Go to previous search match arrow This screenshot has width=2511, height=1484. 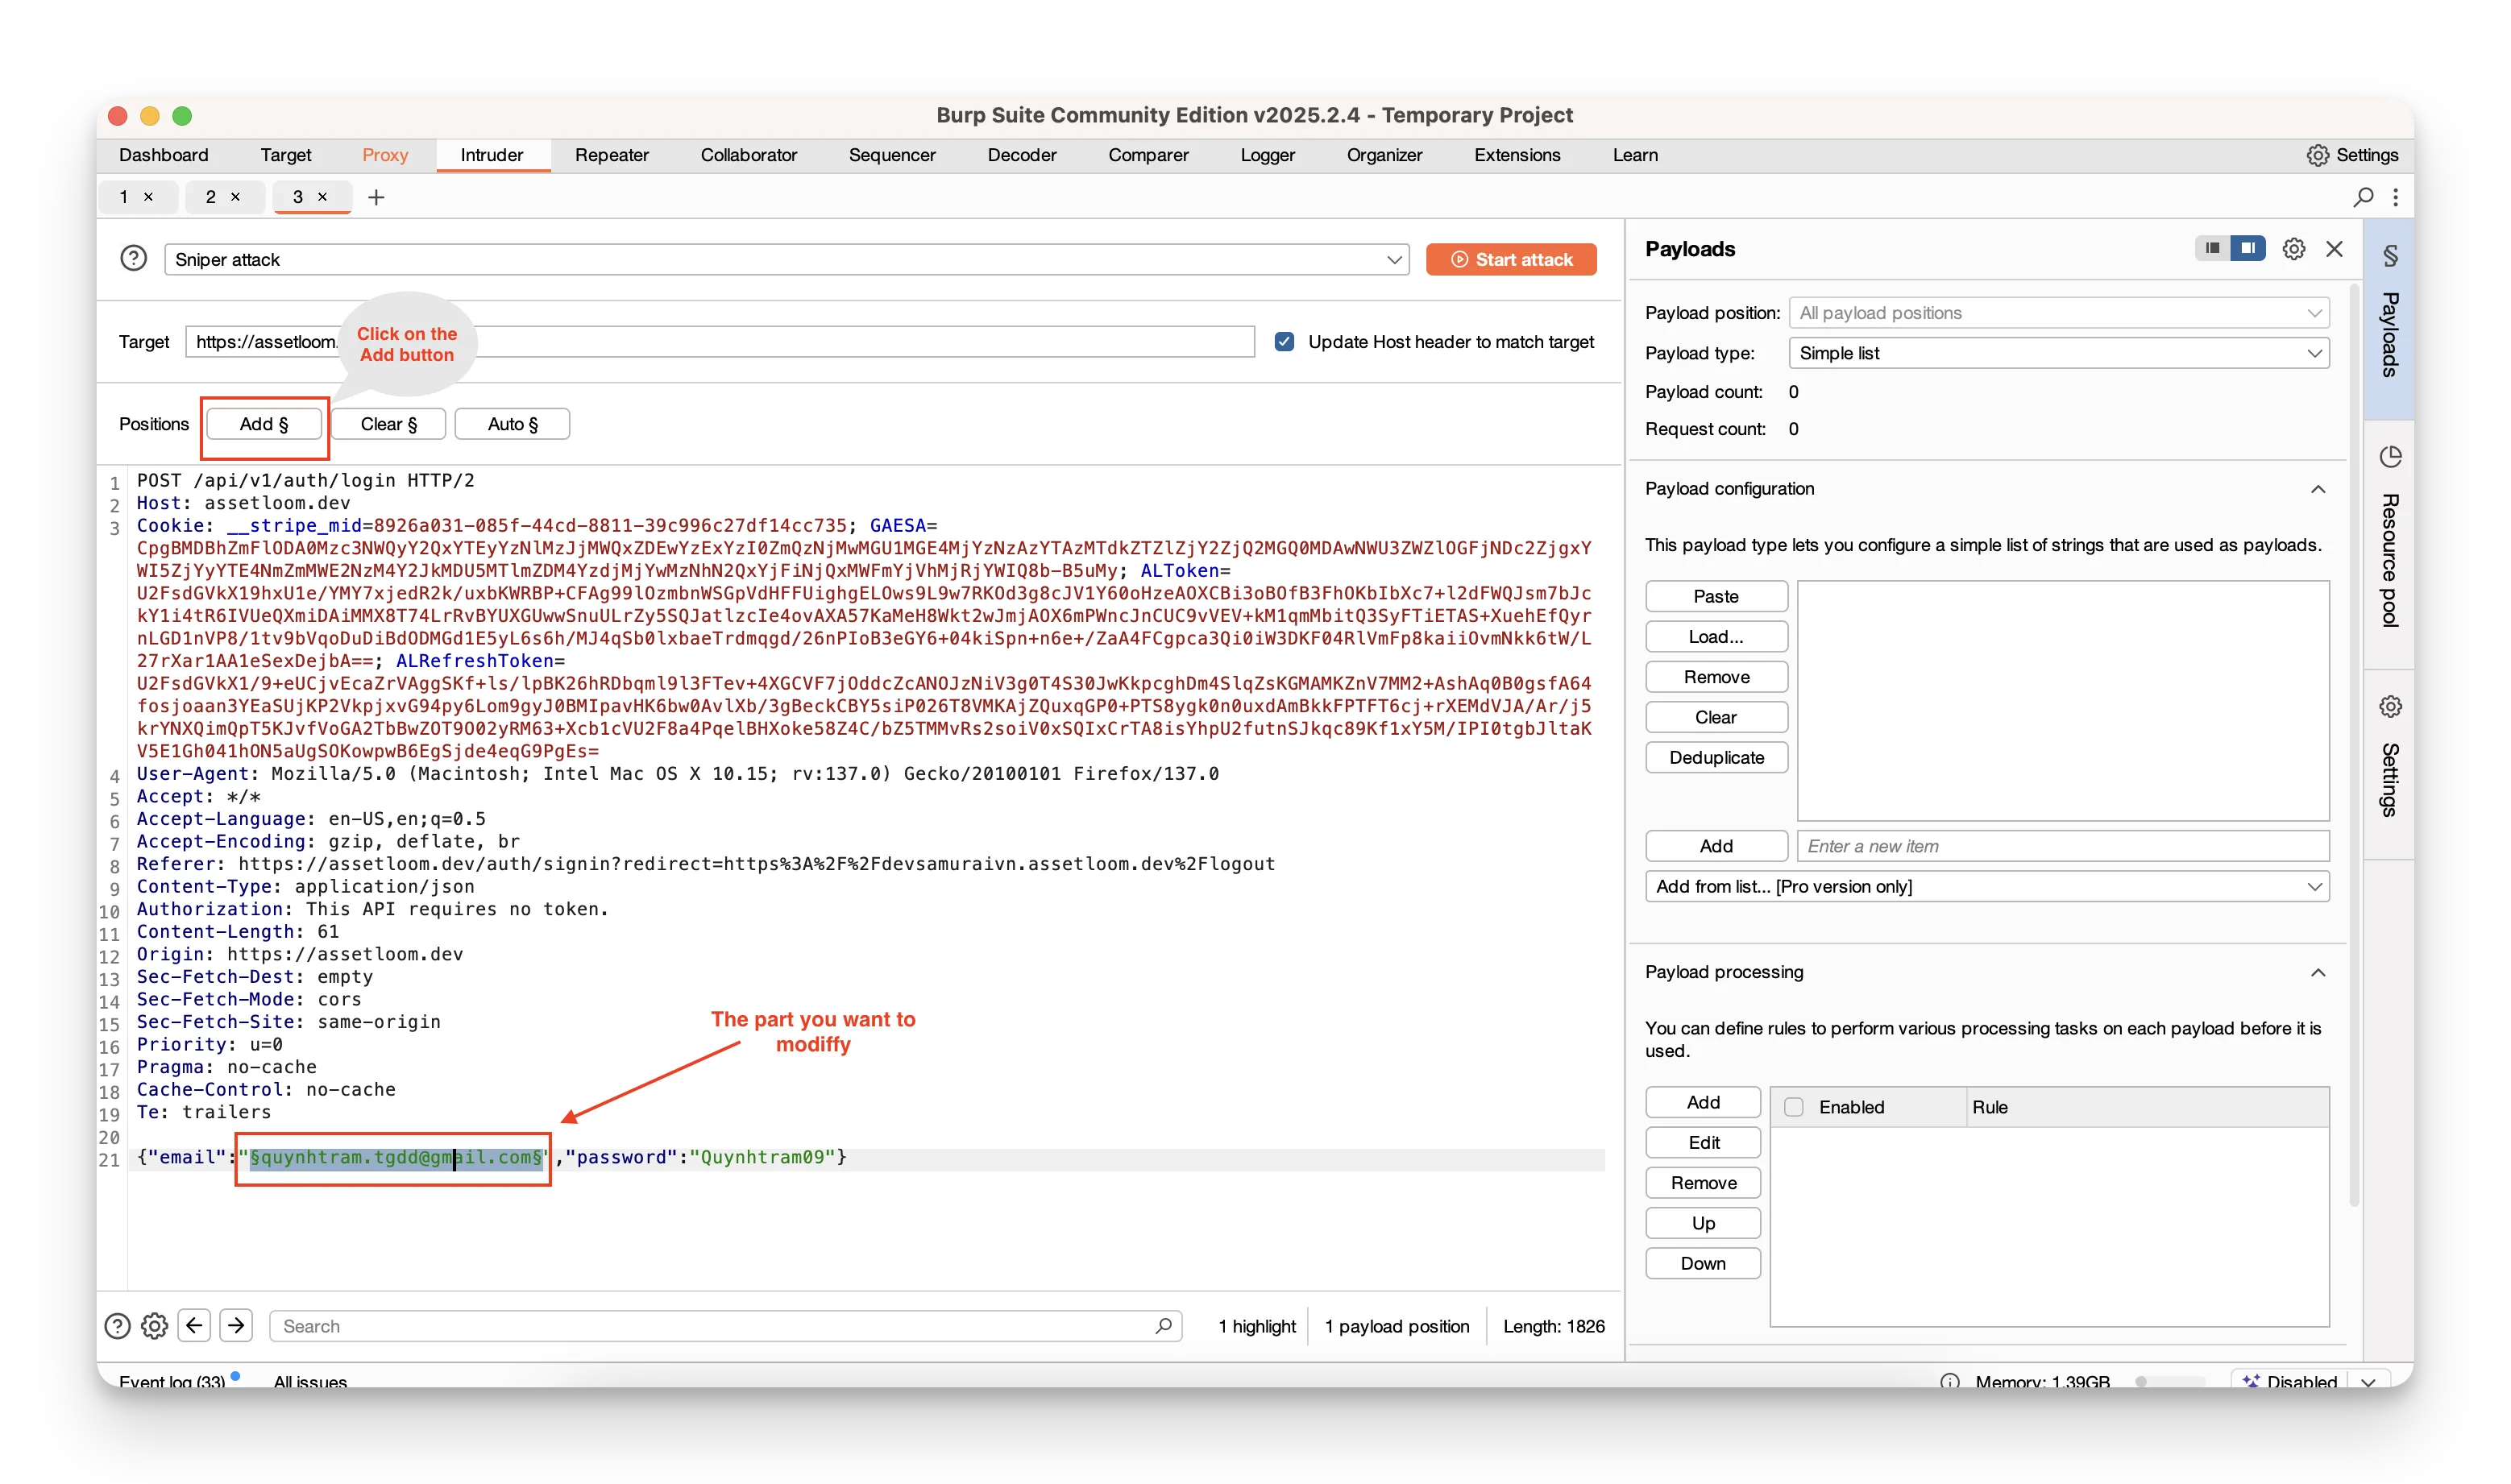coord(194,1325)
